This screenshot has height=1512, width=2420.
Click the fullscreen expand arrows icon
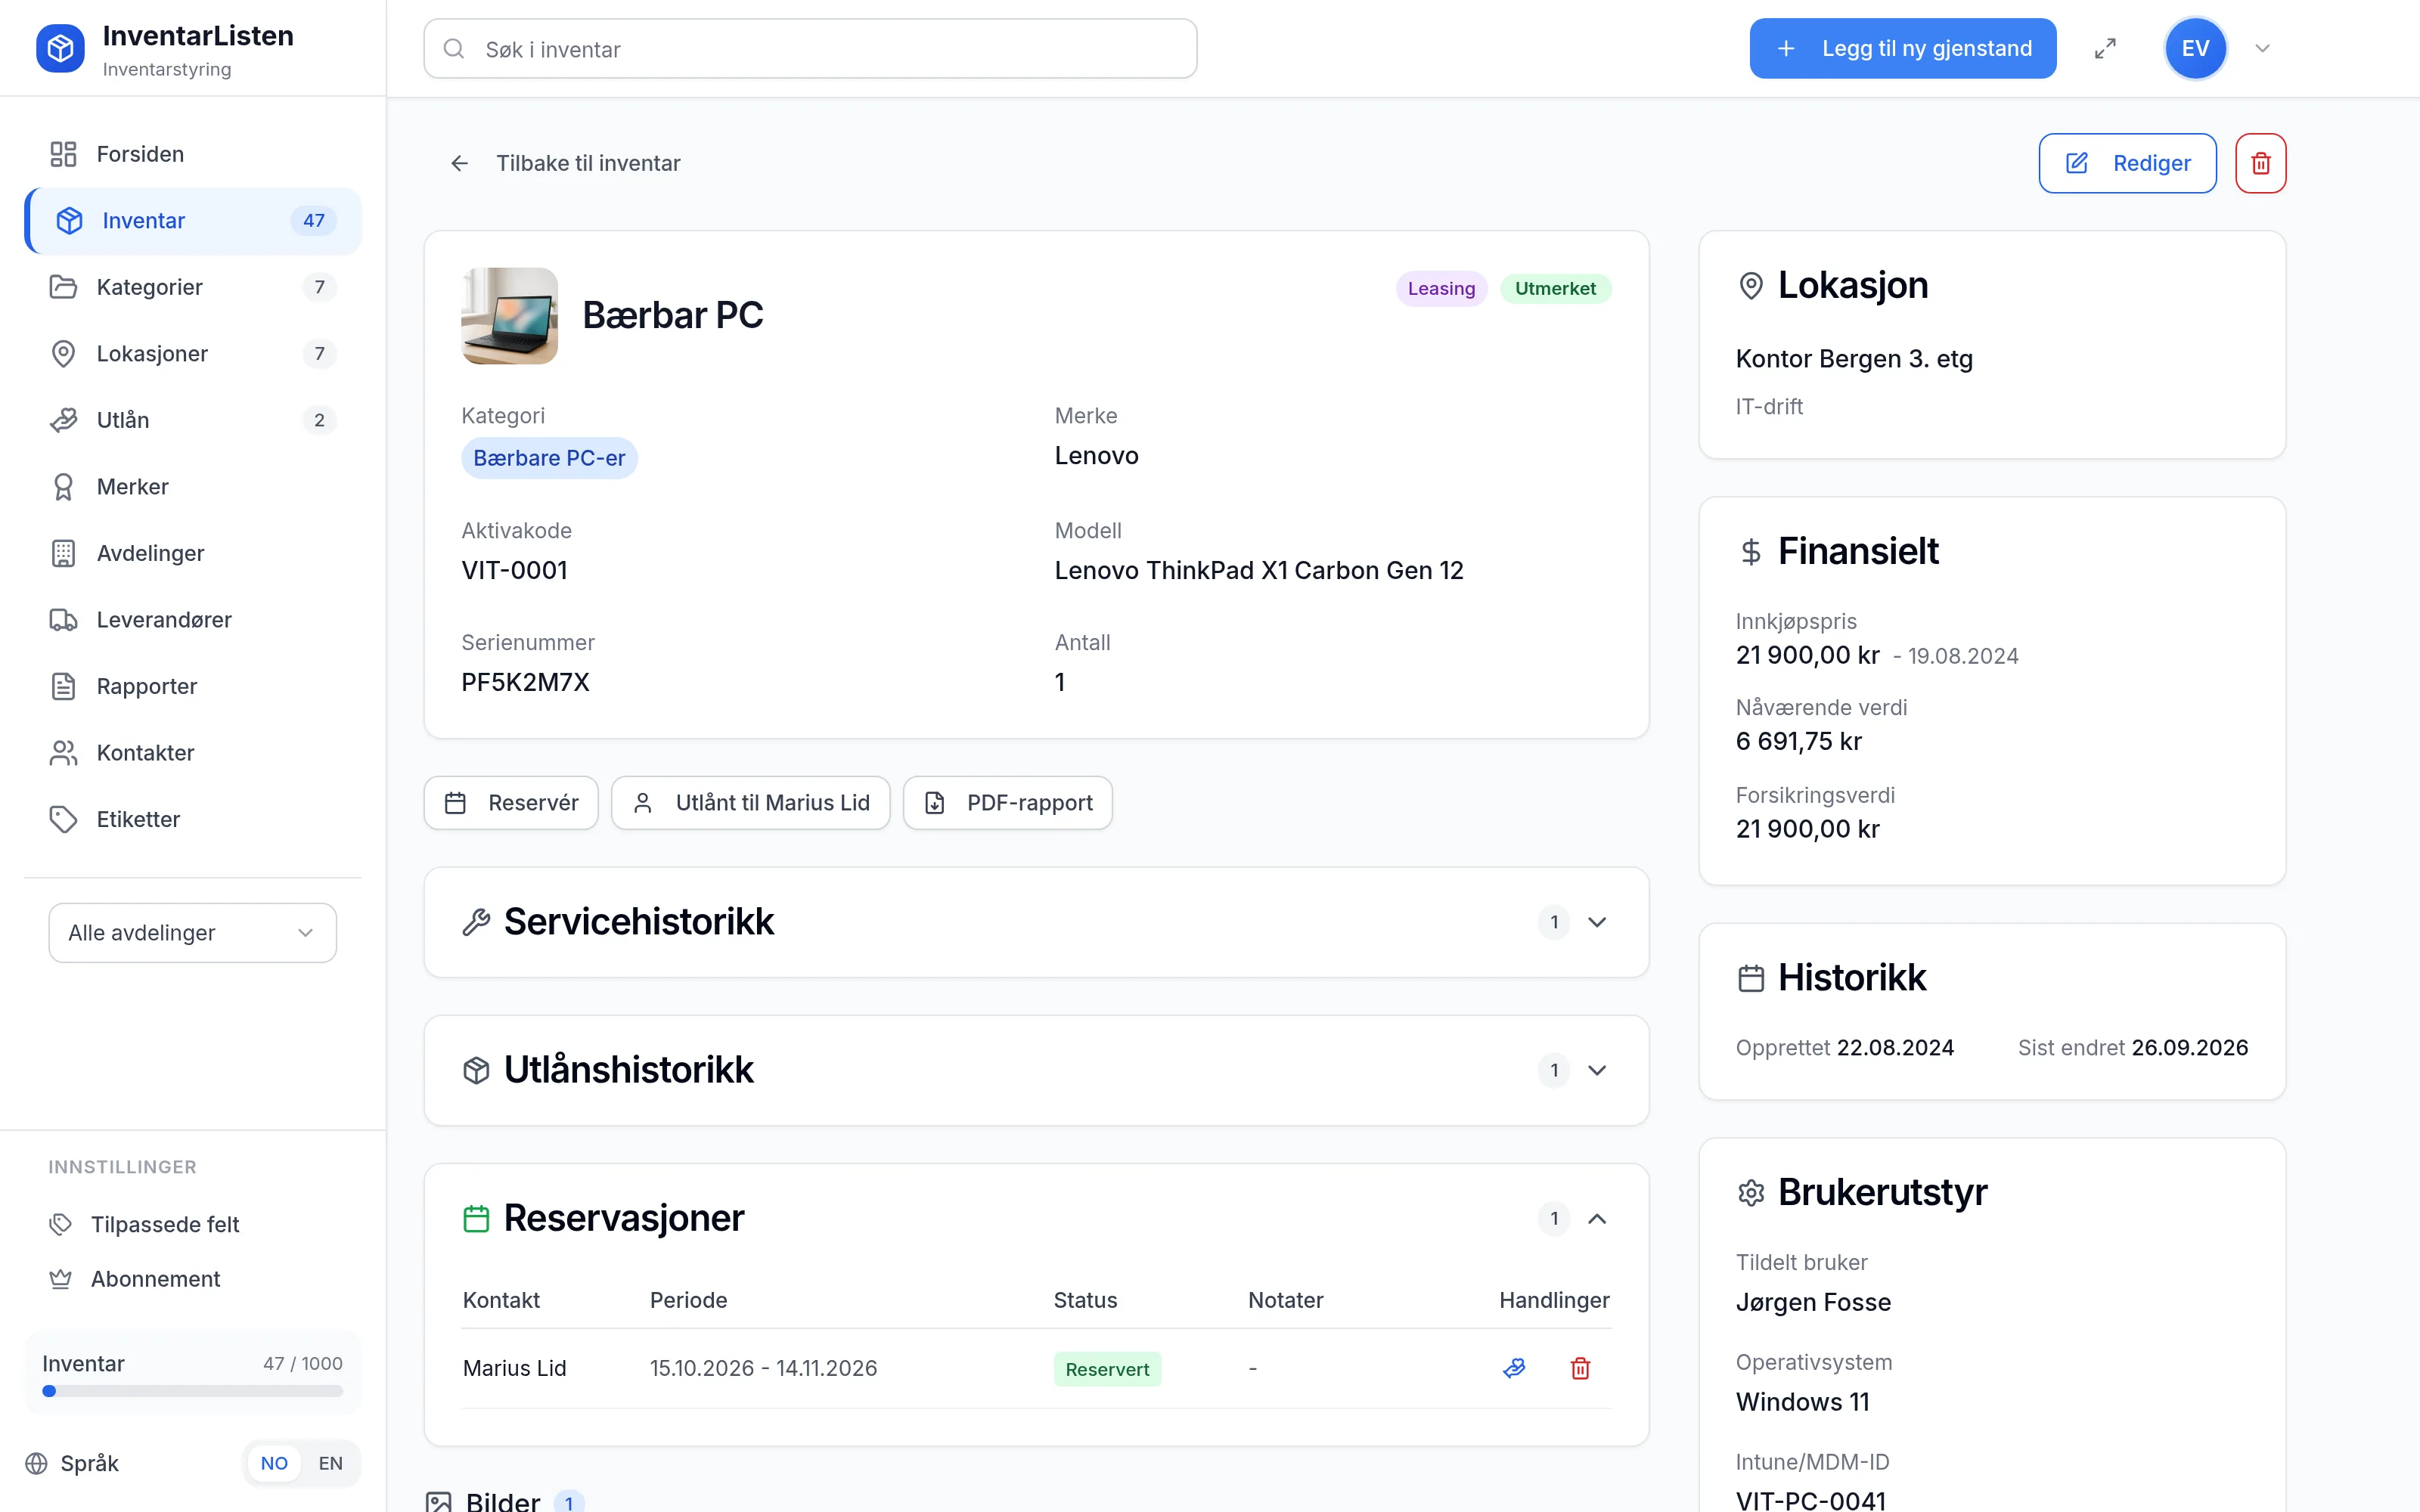2105,48
